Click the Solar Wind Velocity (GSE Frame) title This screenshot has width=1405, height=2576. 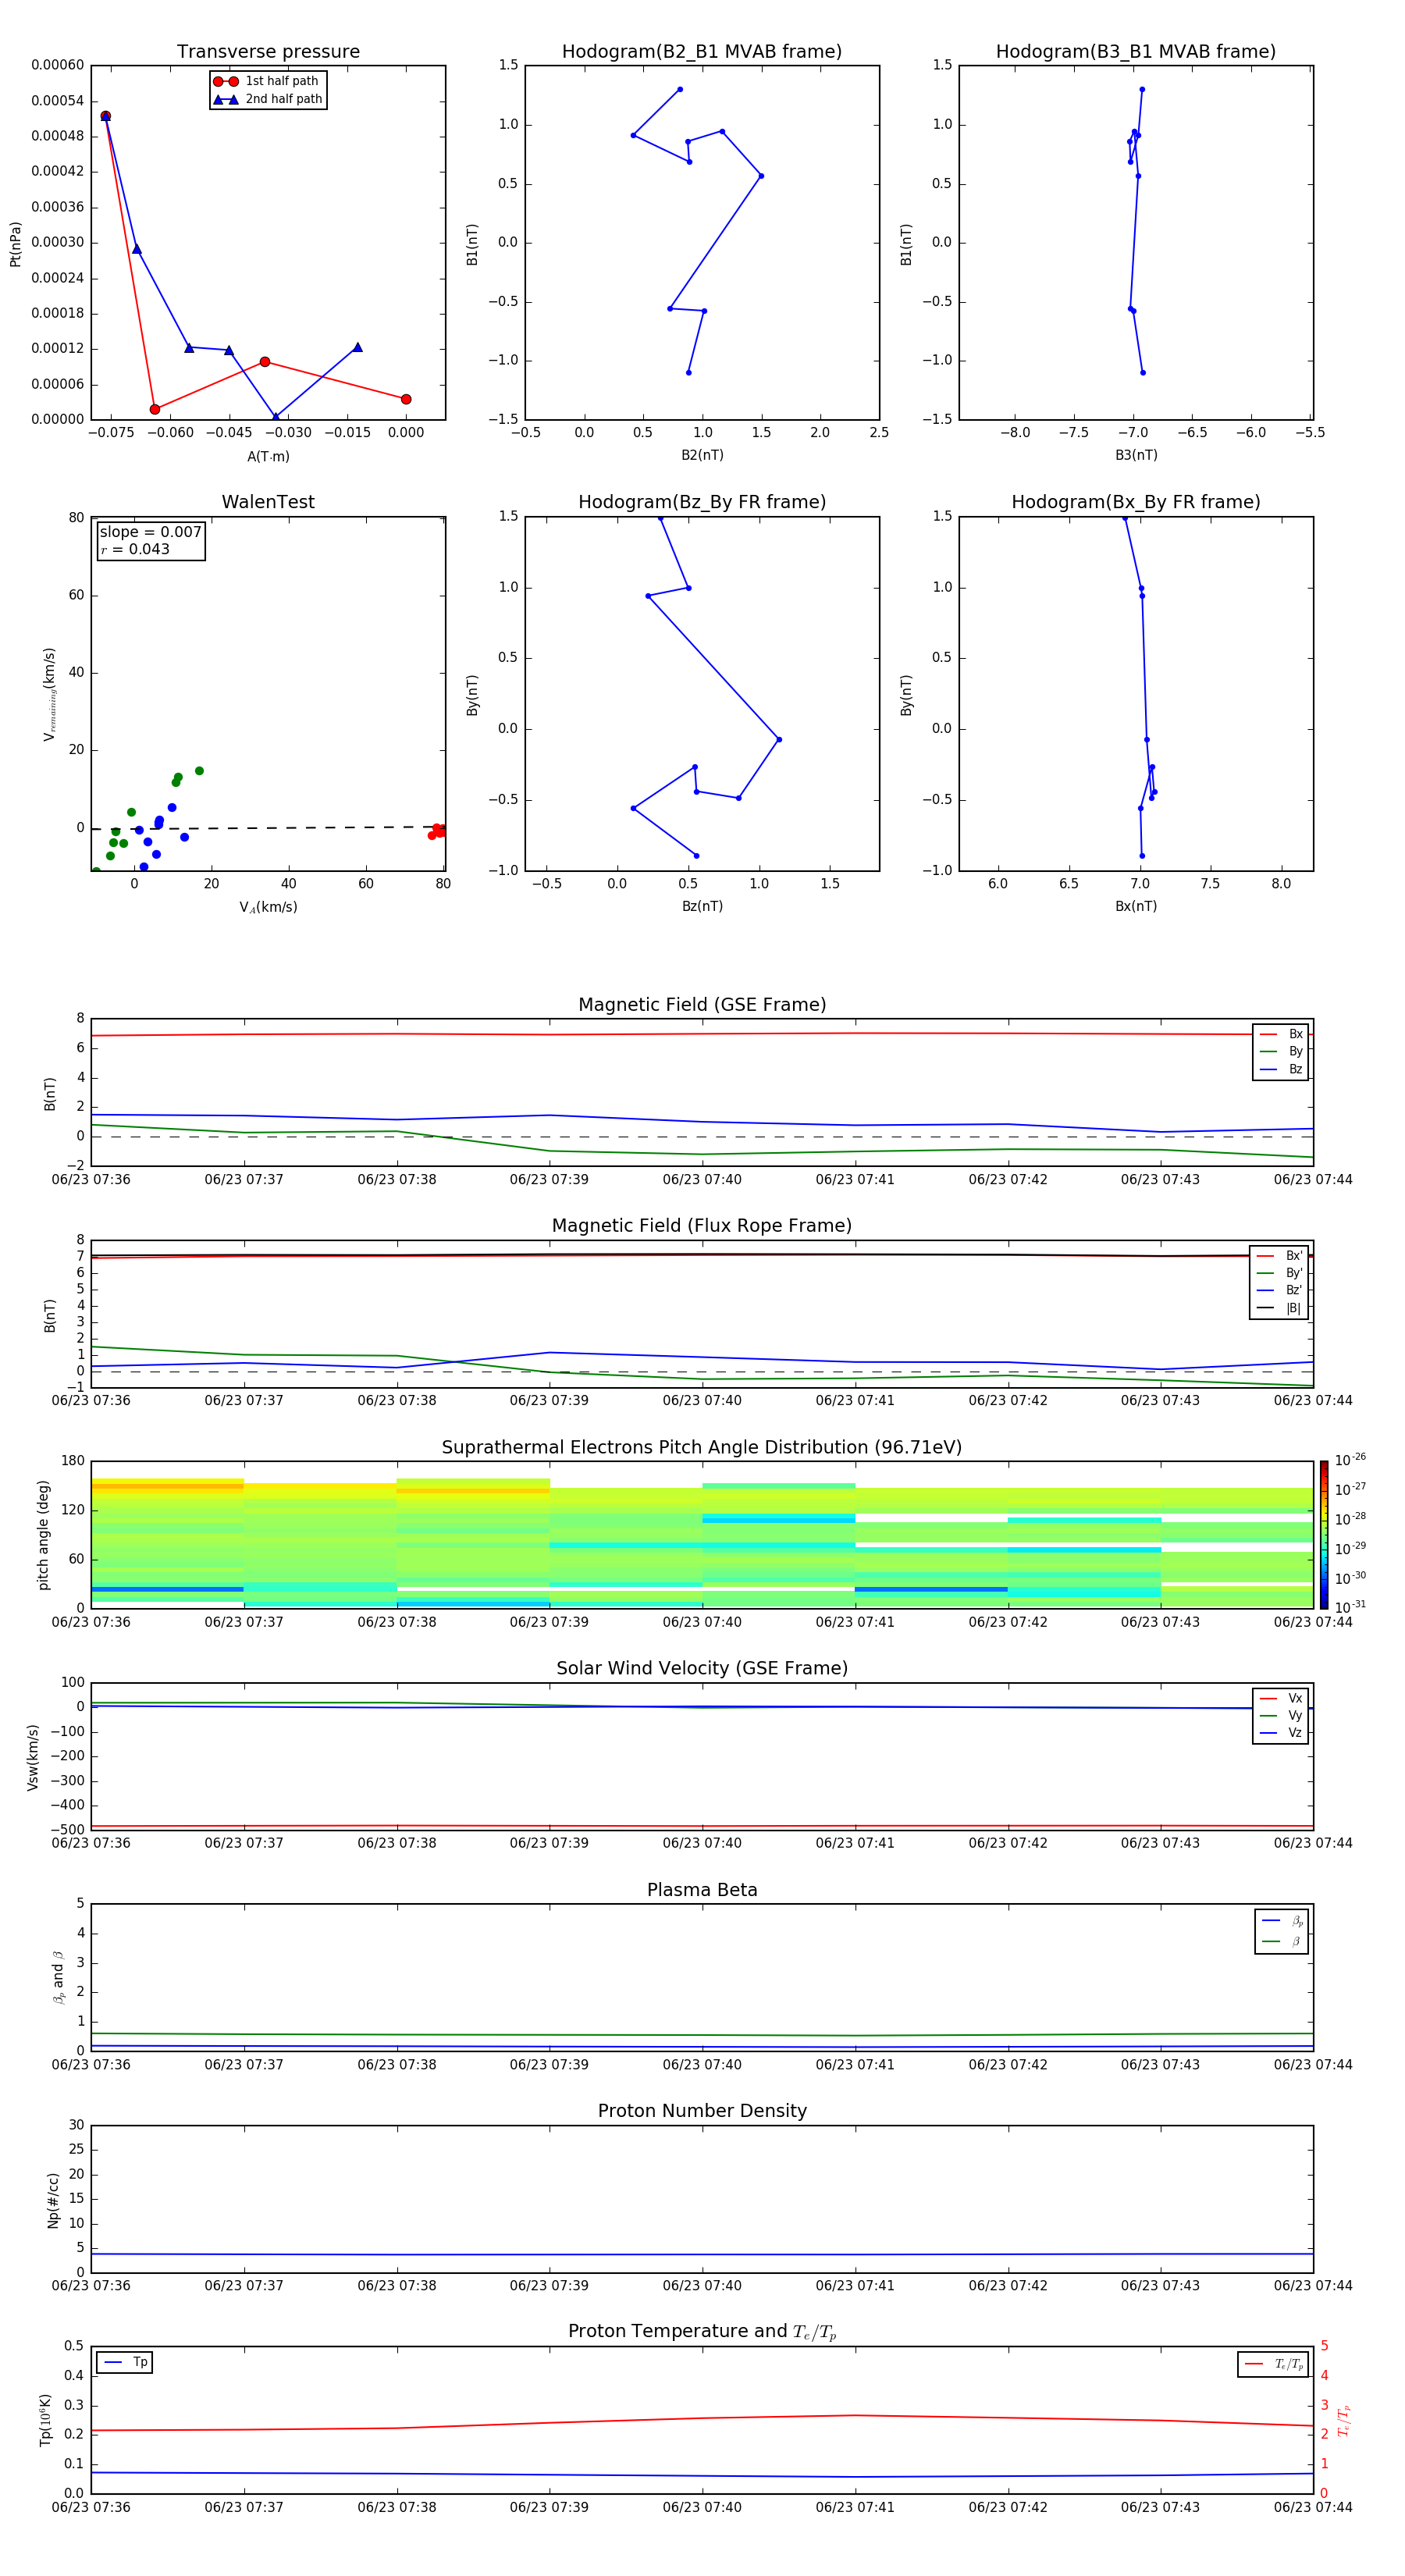click(x=702, y=1669)
